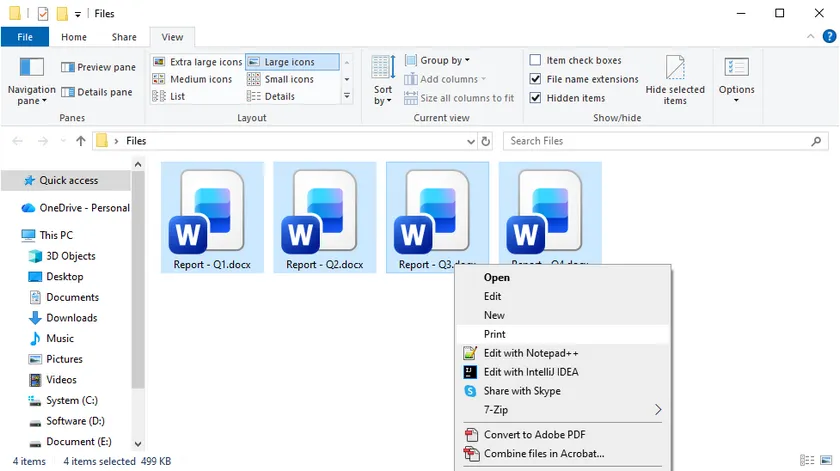Refresh the Files folder
Image resolution: width=840 pixels, height=471 pixels.
[486, 141]
